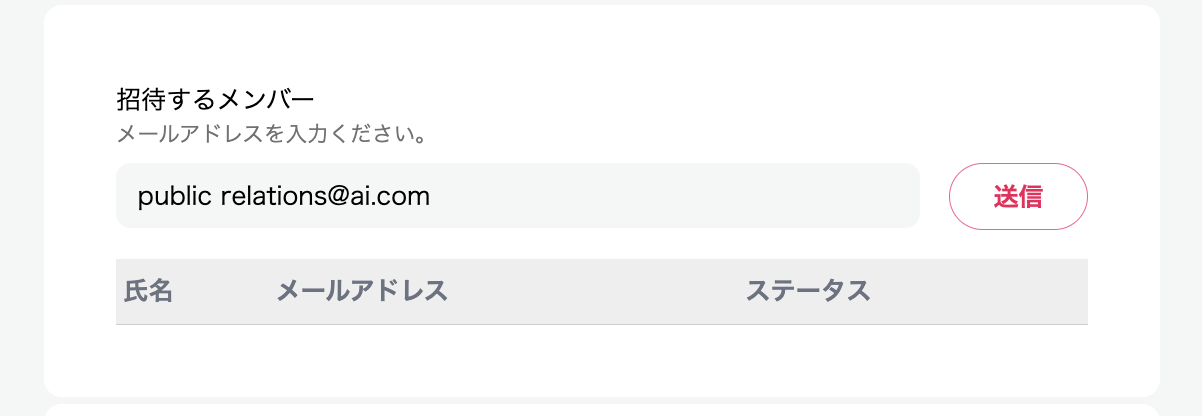Click the 招待するメンバー heading label
Screen dimensions: 1202x416
pyautogui.click(x=216, y=99)
